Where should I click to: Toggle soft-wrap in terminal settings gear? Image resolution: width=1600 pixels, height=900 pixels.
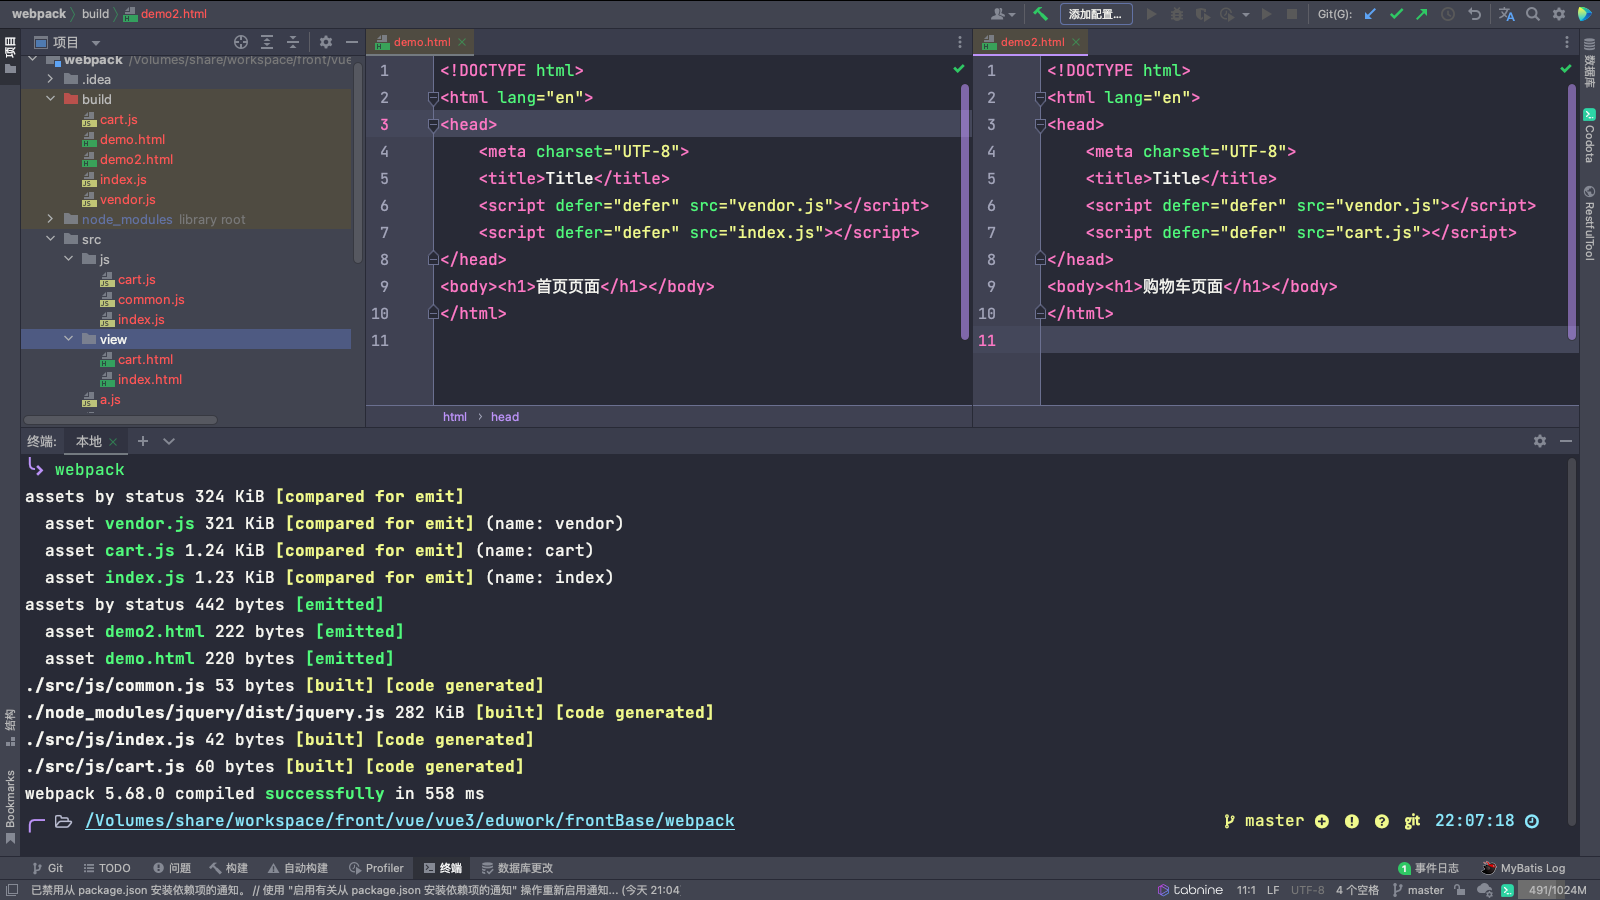(1540, 440)
